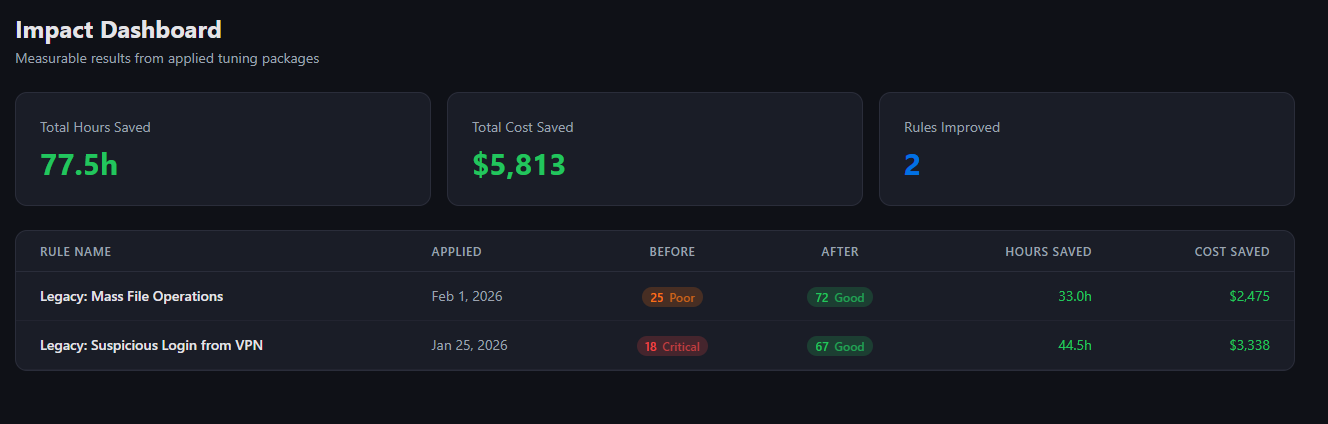Open Legacy: Suspicious Login from VPN rule
This screenshot has height=424, width=1328.
151,346
